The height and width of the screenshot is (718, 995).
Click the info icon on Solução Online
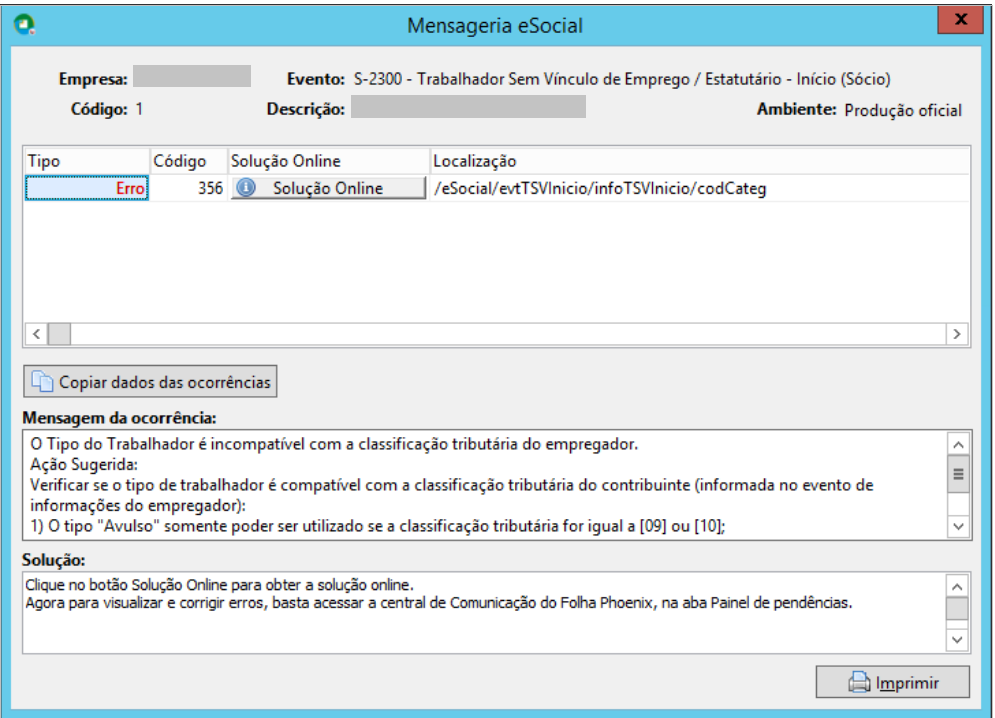(246, 187)
